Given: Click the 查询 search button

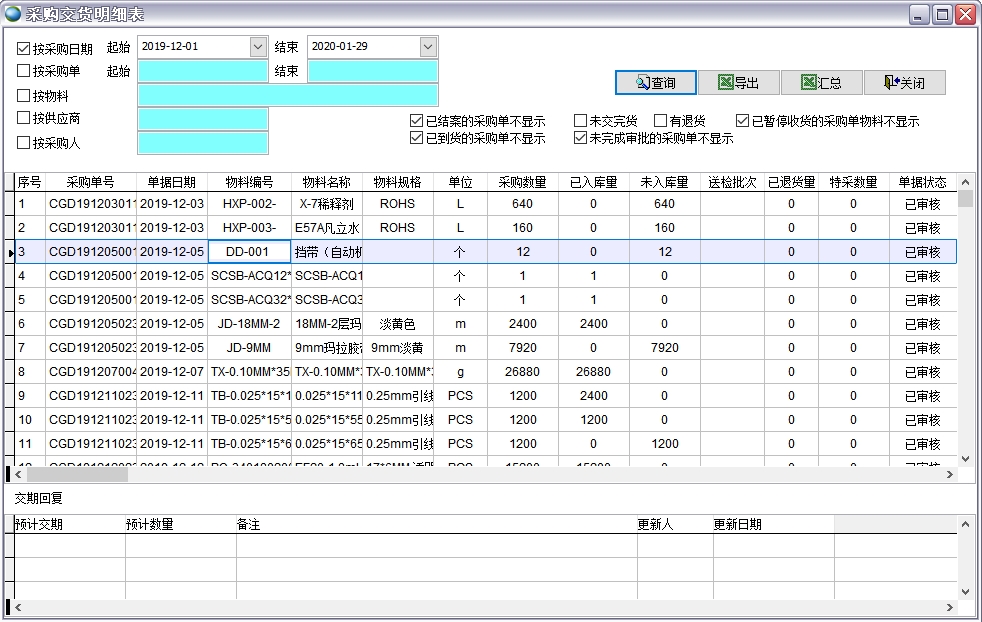Looking at the screenshot, I should [655, 83].
